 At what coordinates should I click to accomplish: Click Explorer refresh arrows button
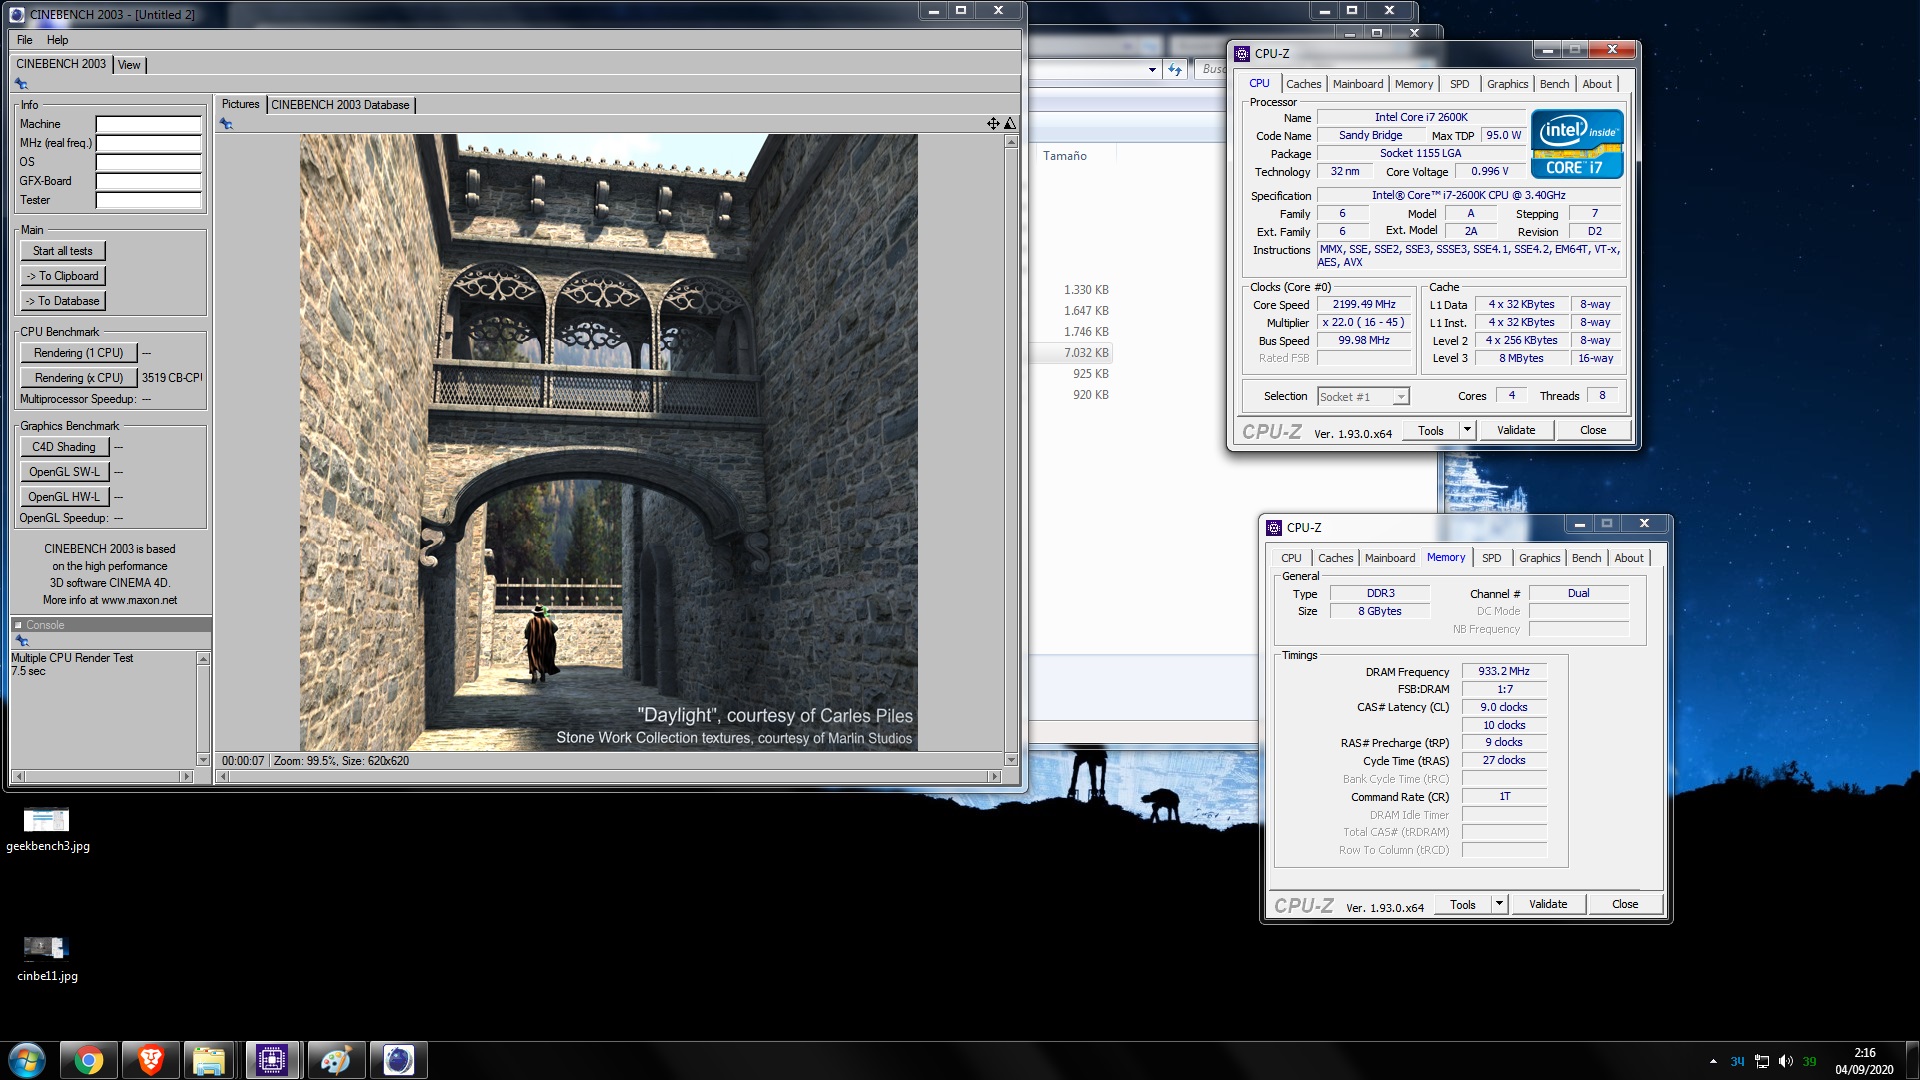click(x=1175, y=69)
